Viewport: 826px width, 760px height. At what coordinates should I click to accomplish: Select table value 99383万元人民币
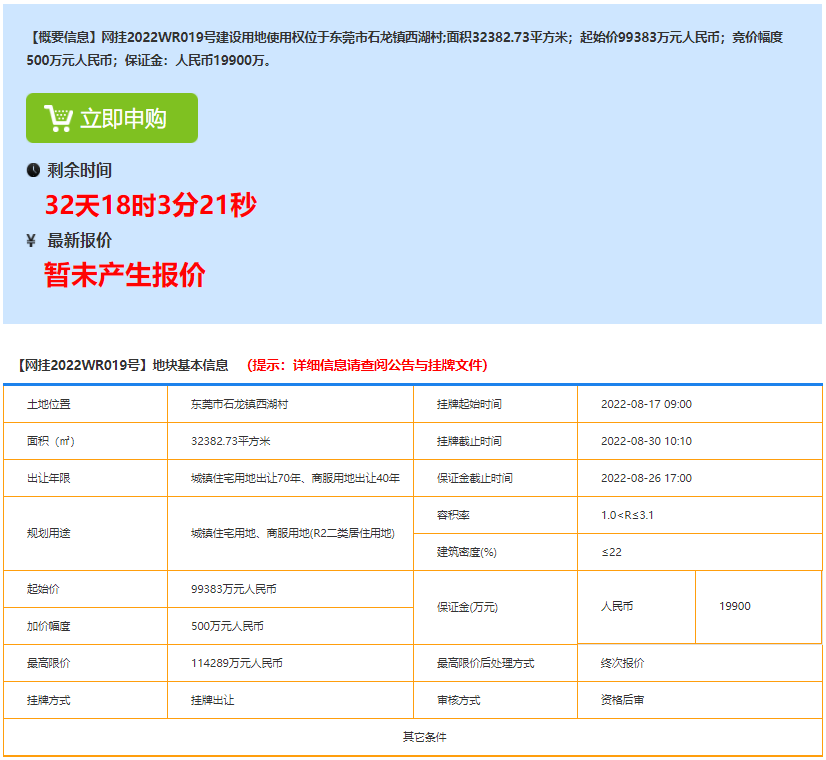point(233,589)
